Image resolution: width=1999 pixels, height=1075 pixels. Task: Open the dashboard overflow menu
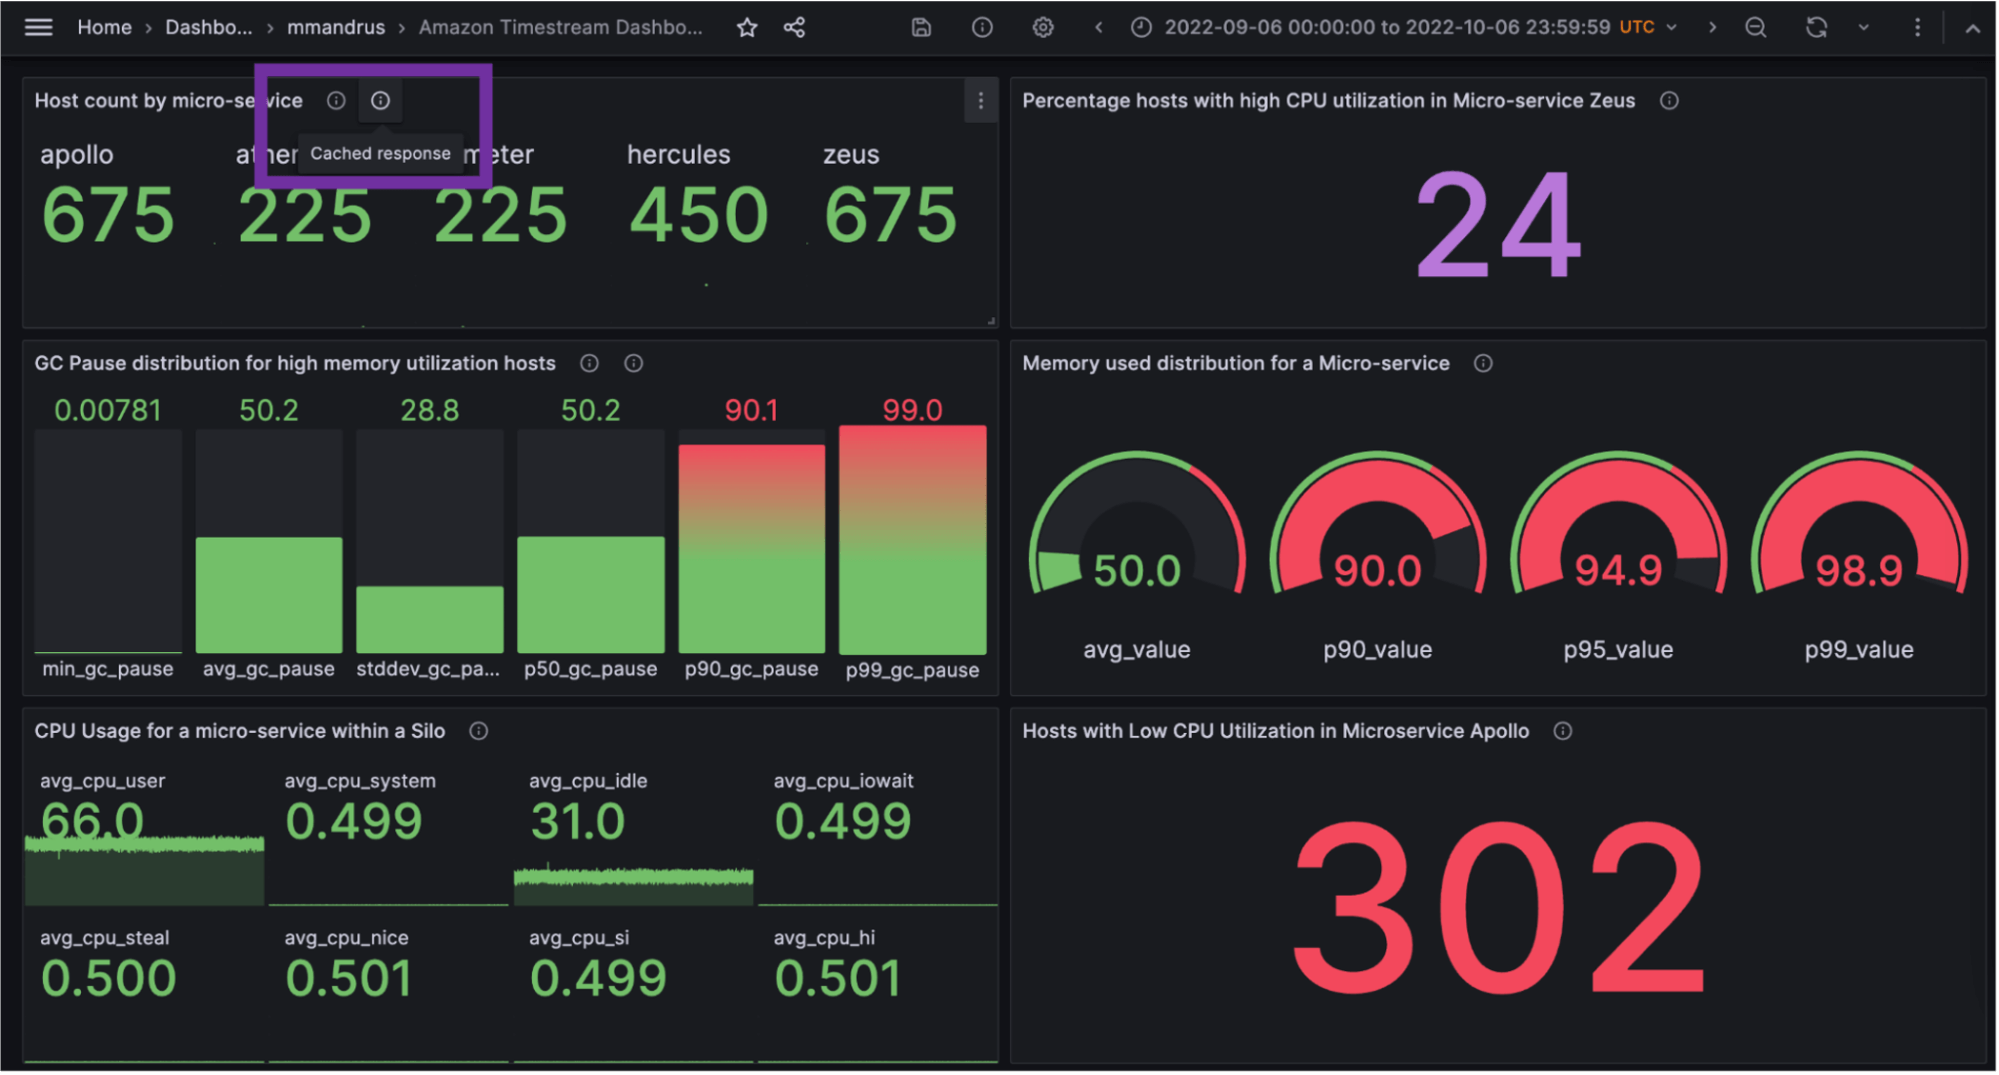pyautogui.click(x=1917, y=27)
